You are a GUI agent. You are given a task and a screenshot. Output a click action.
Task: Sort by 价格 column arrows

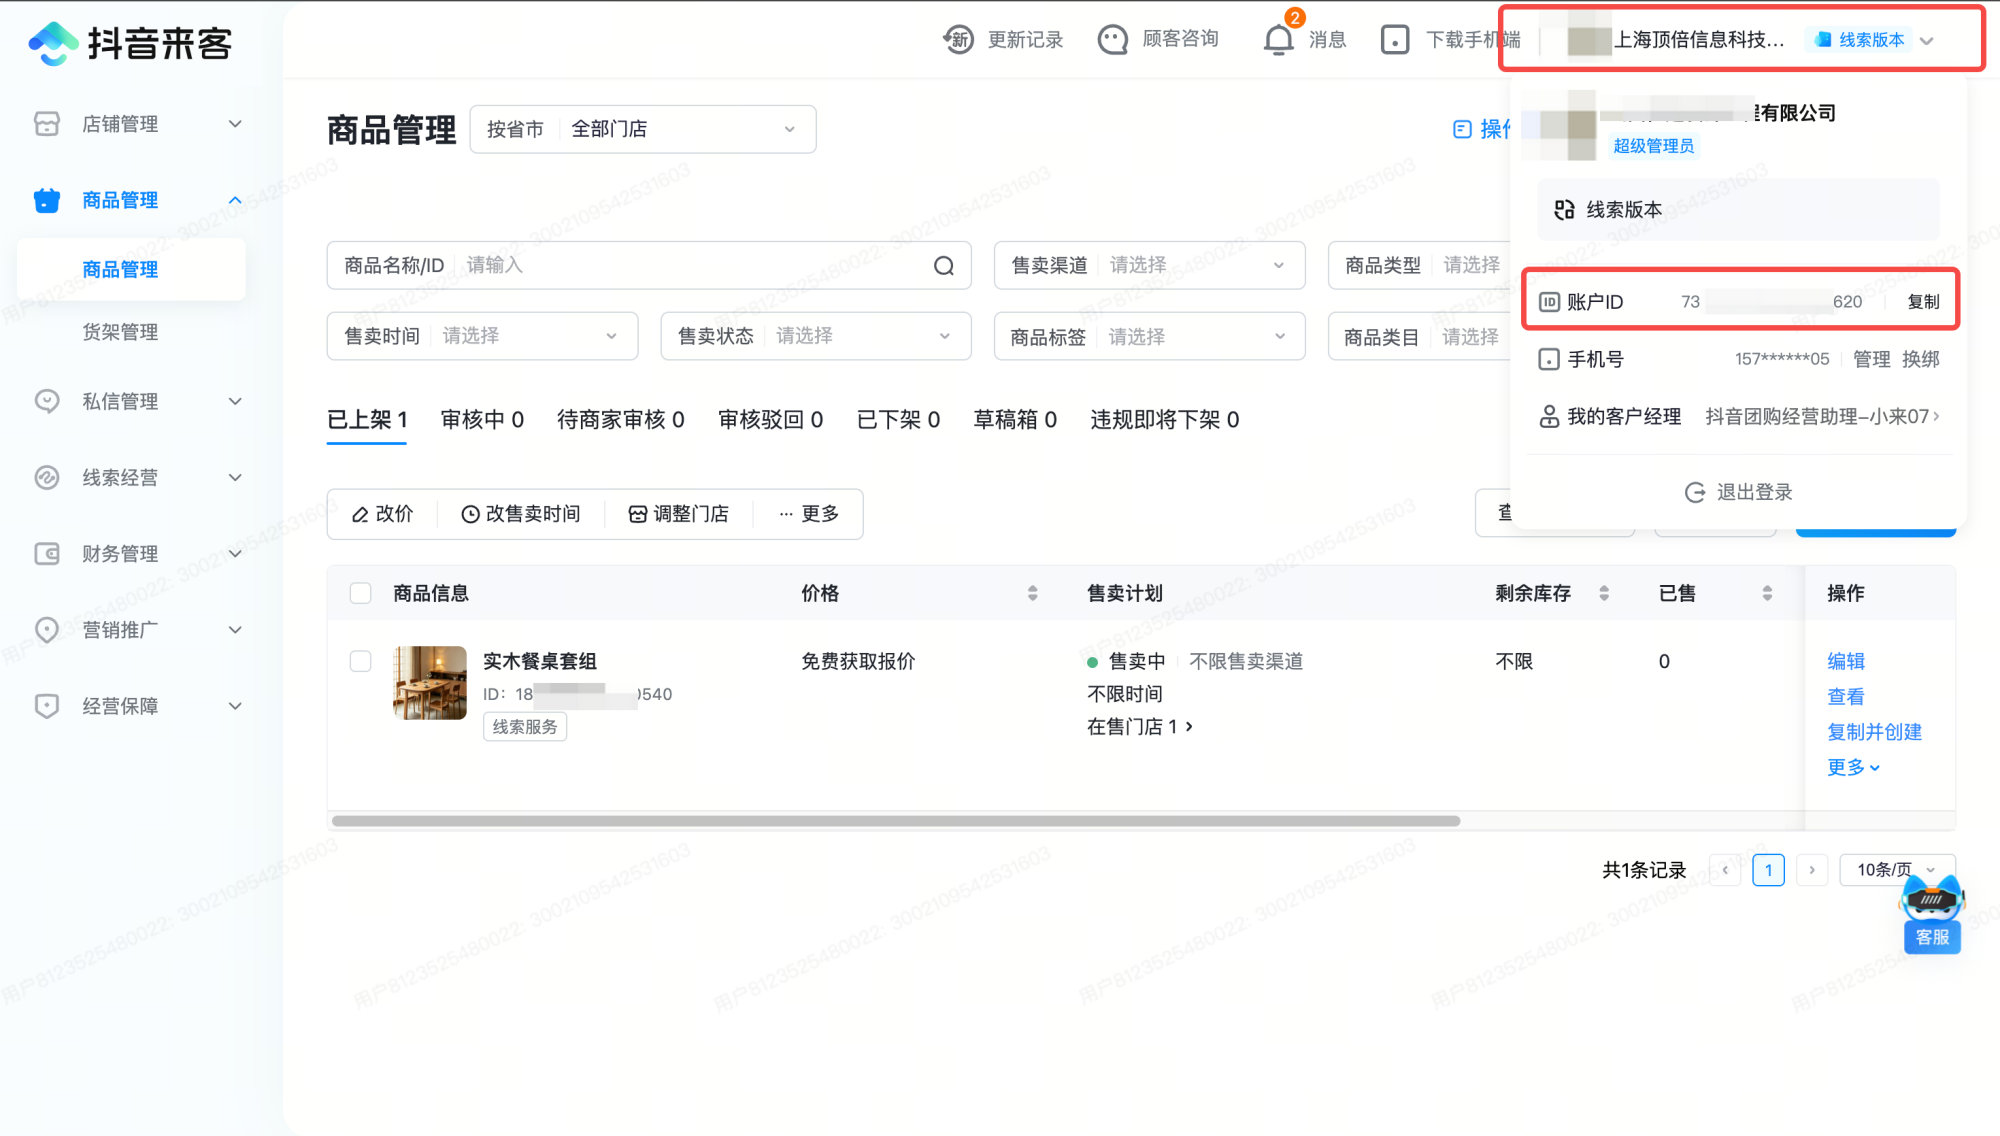pos(1033,593)
